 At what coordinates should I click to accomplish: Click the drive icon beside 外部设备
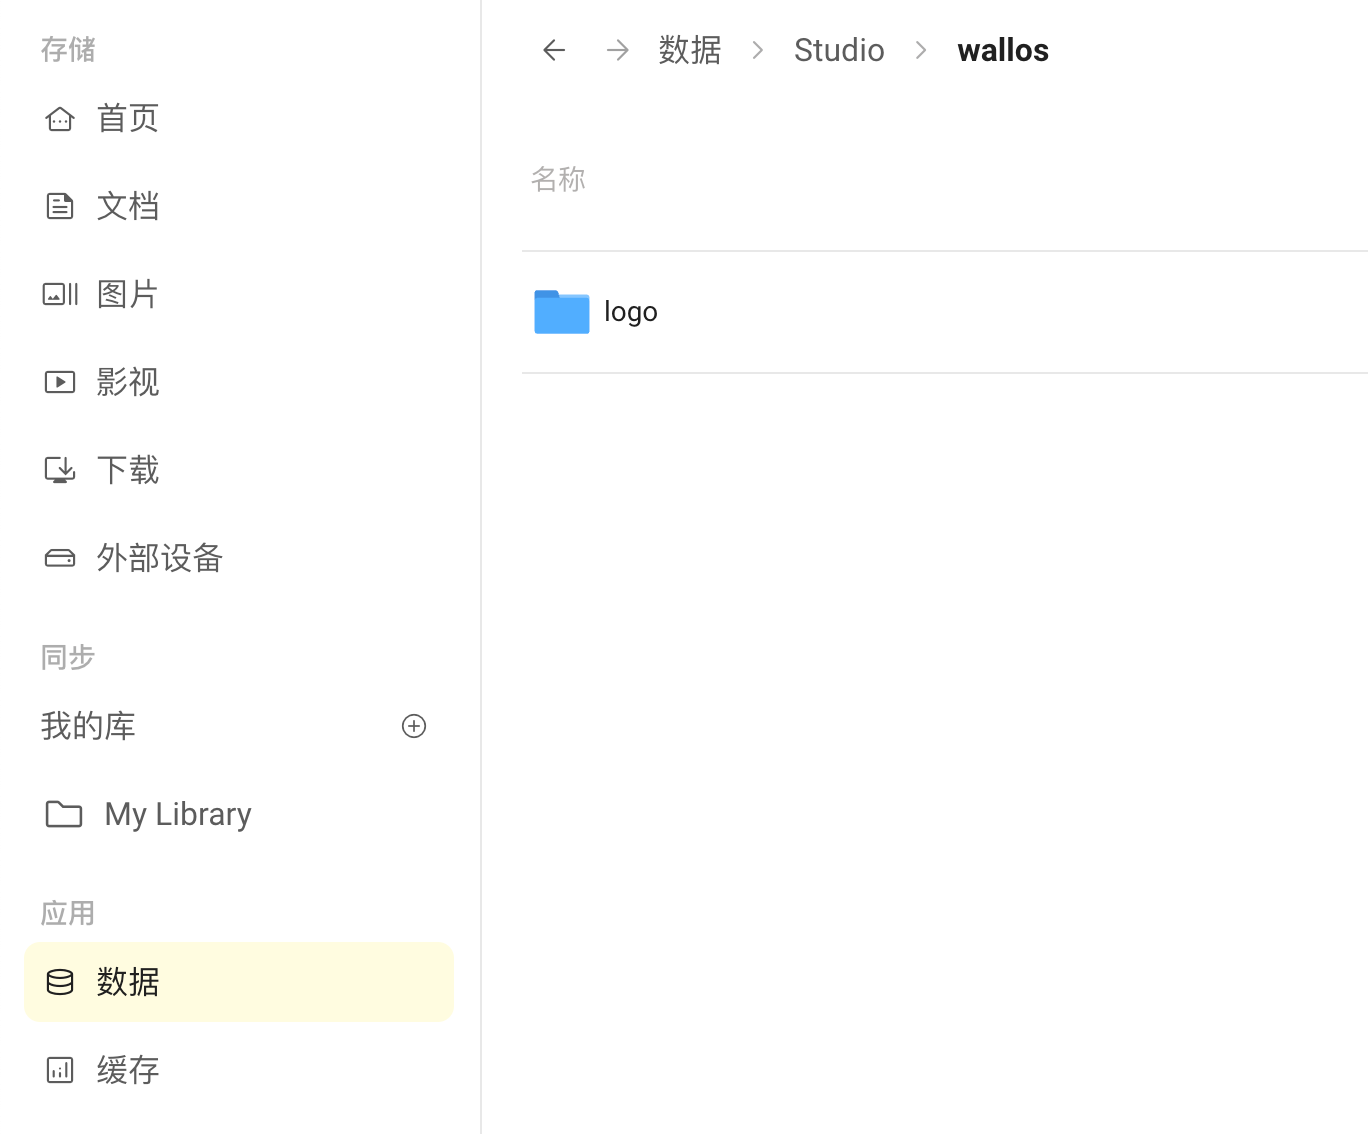(x=60, y=558)
